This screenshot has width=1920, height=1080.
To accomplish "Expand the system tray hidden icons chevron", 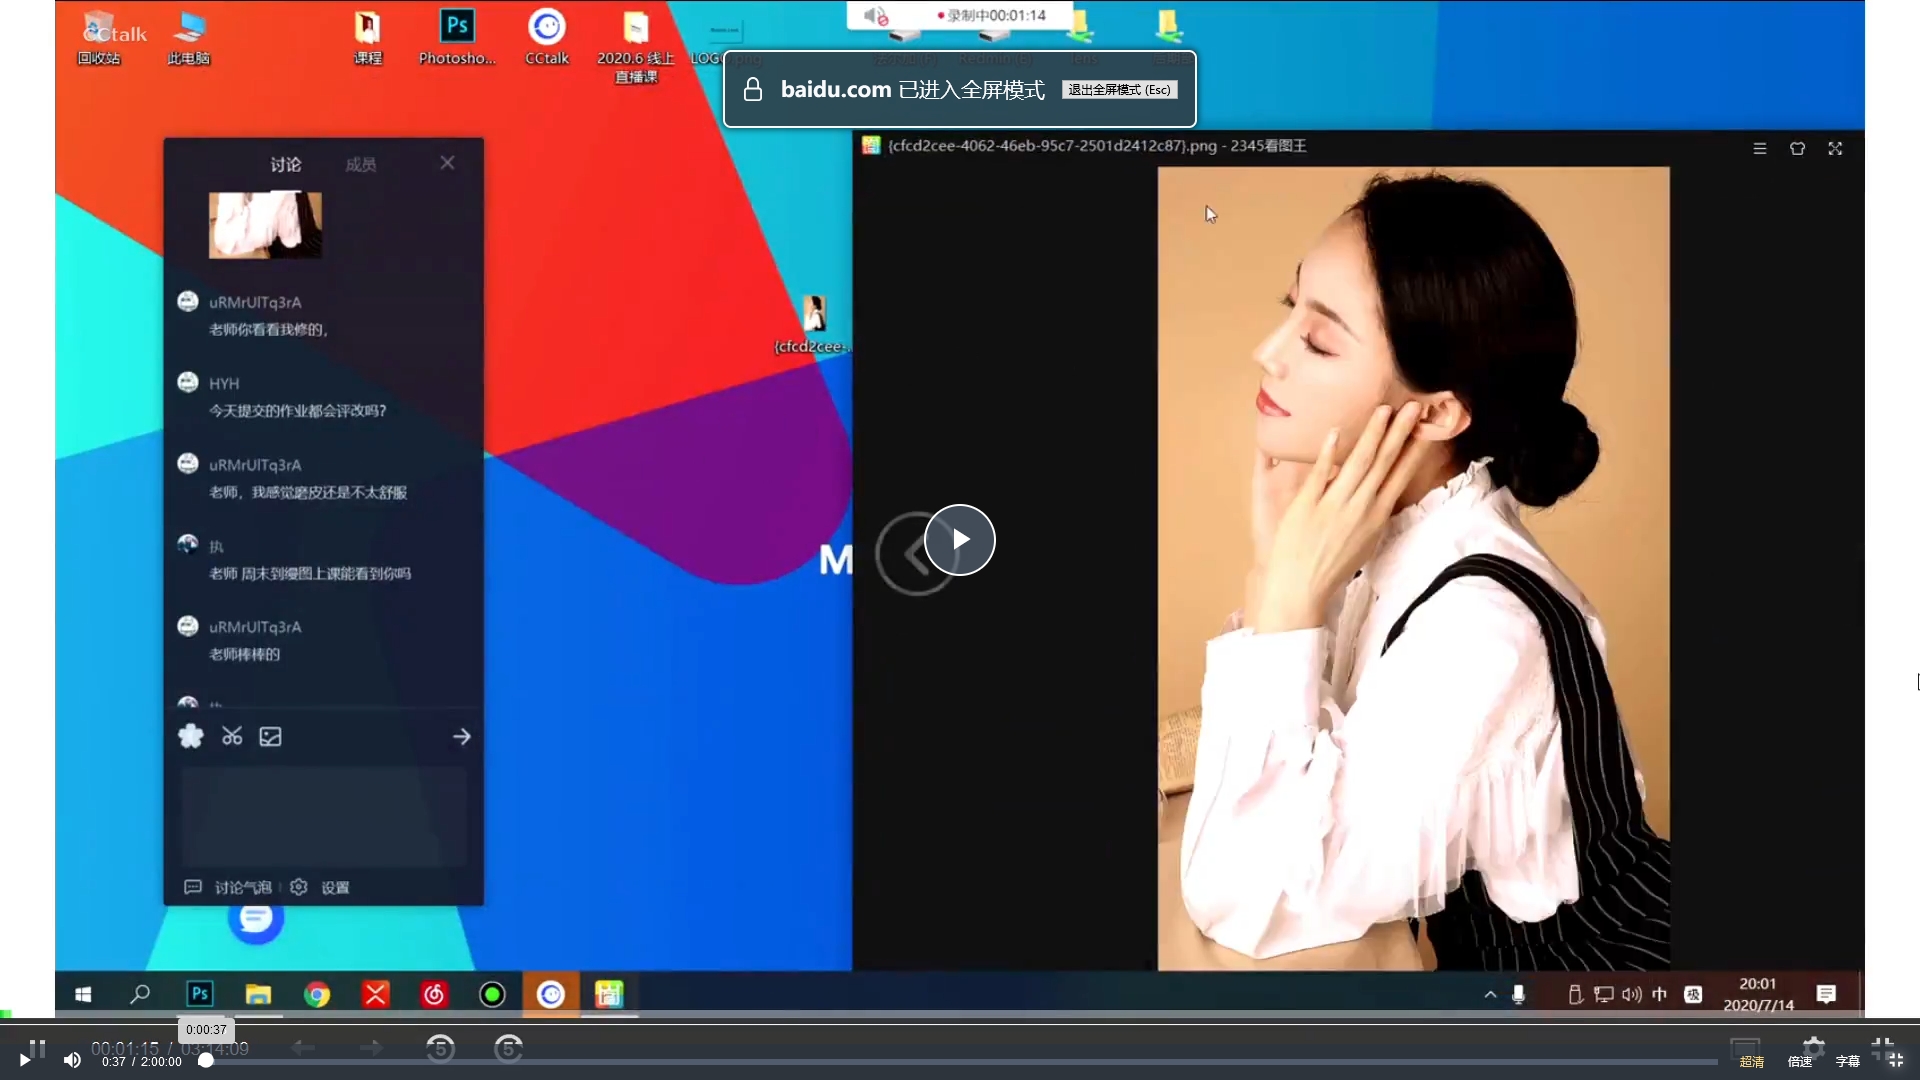I will (1490, 994).
